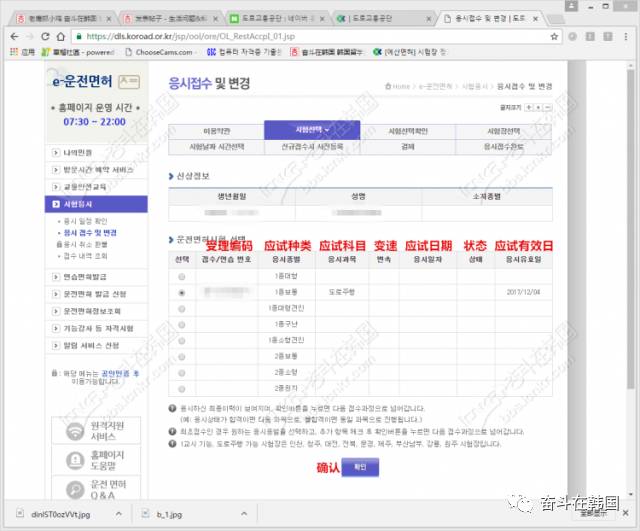Open the 응시 취소 환불 submenu link
The width and height of the screenshot is (640, 531).
tap(85, 244)
